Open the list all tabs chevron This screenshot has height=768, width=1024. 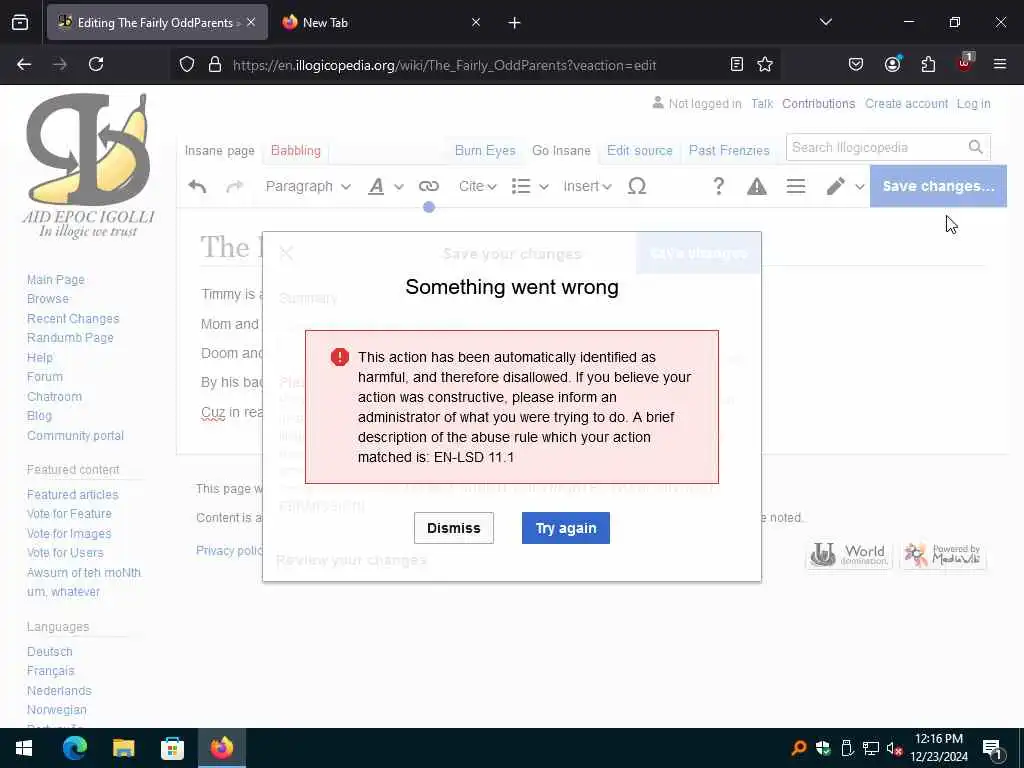click(825, 22)
